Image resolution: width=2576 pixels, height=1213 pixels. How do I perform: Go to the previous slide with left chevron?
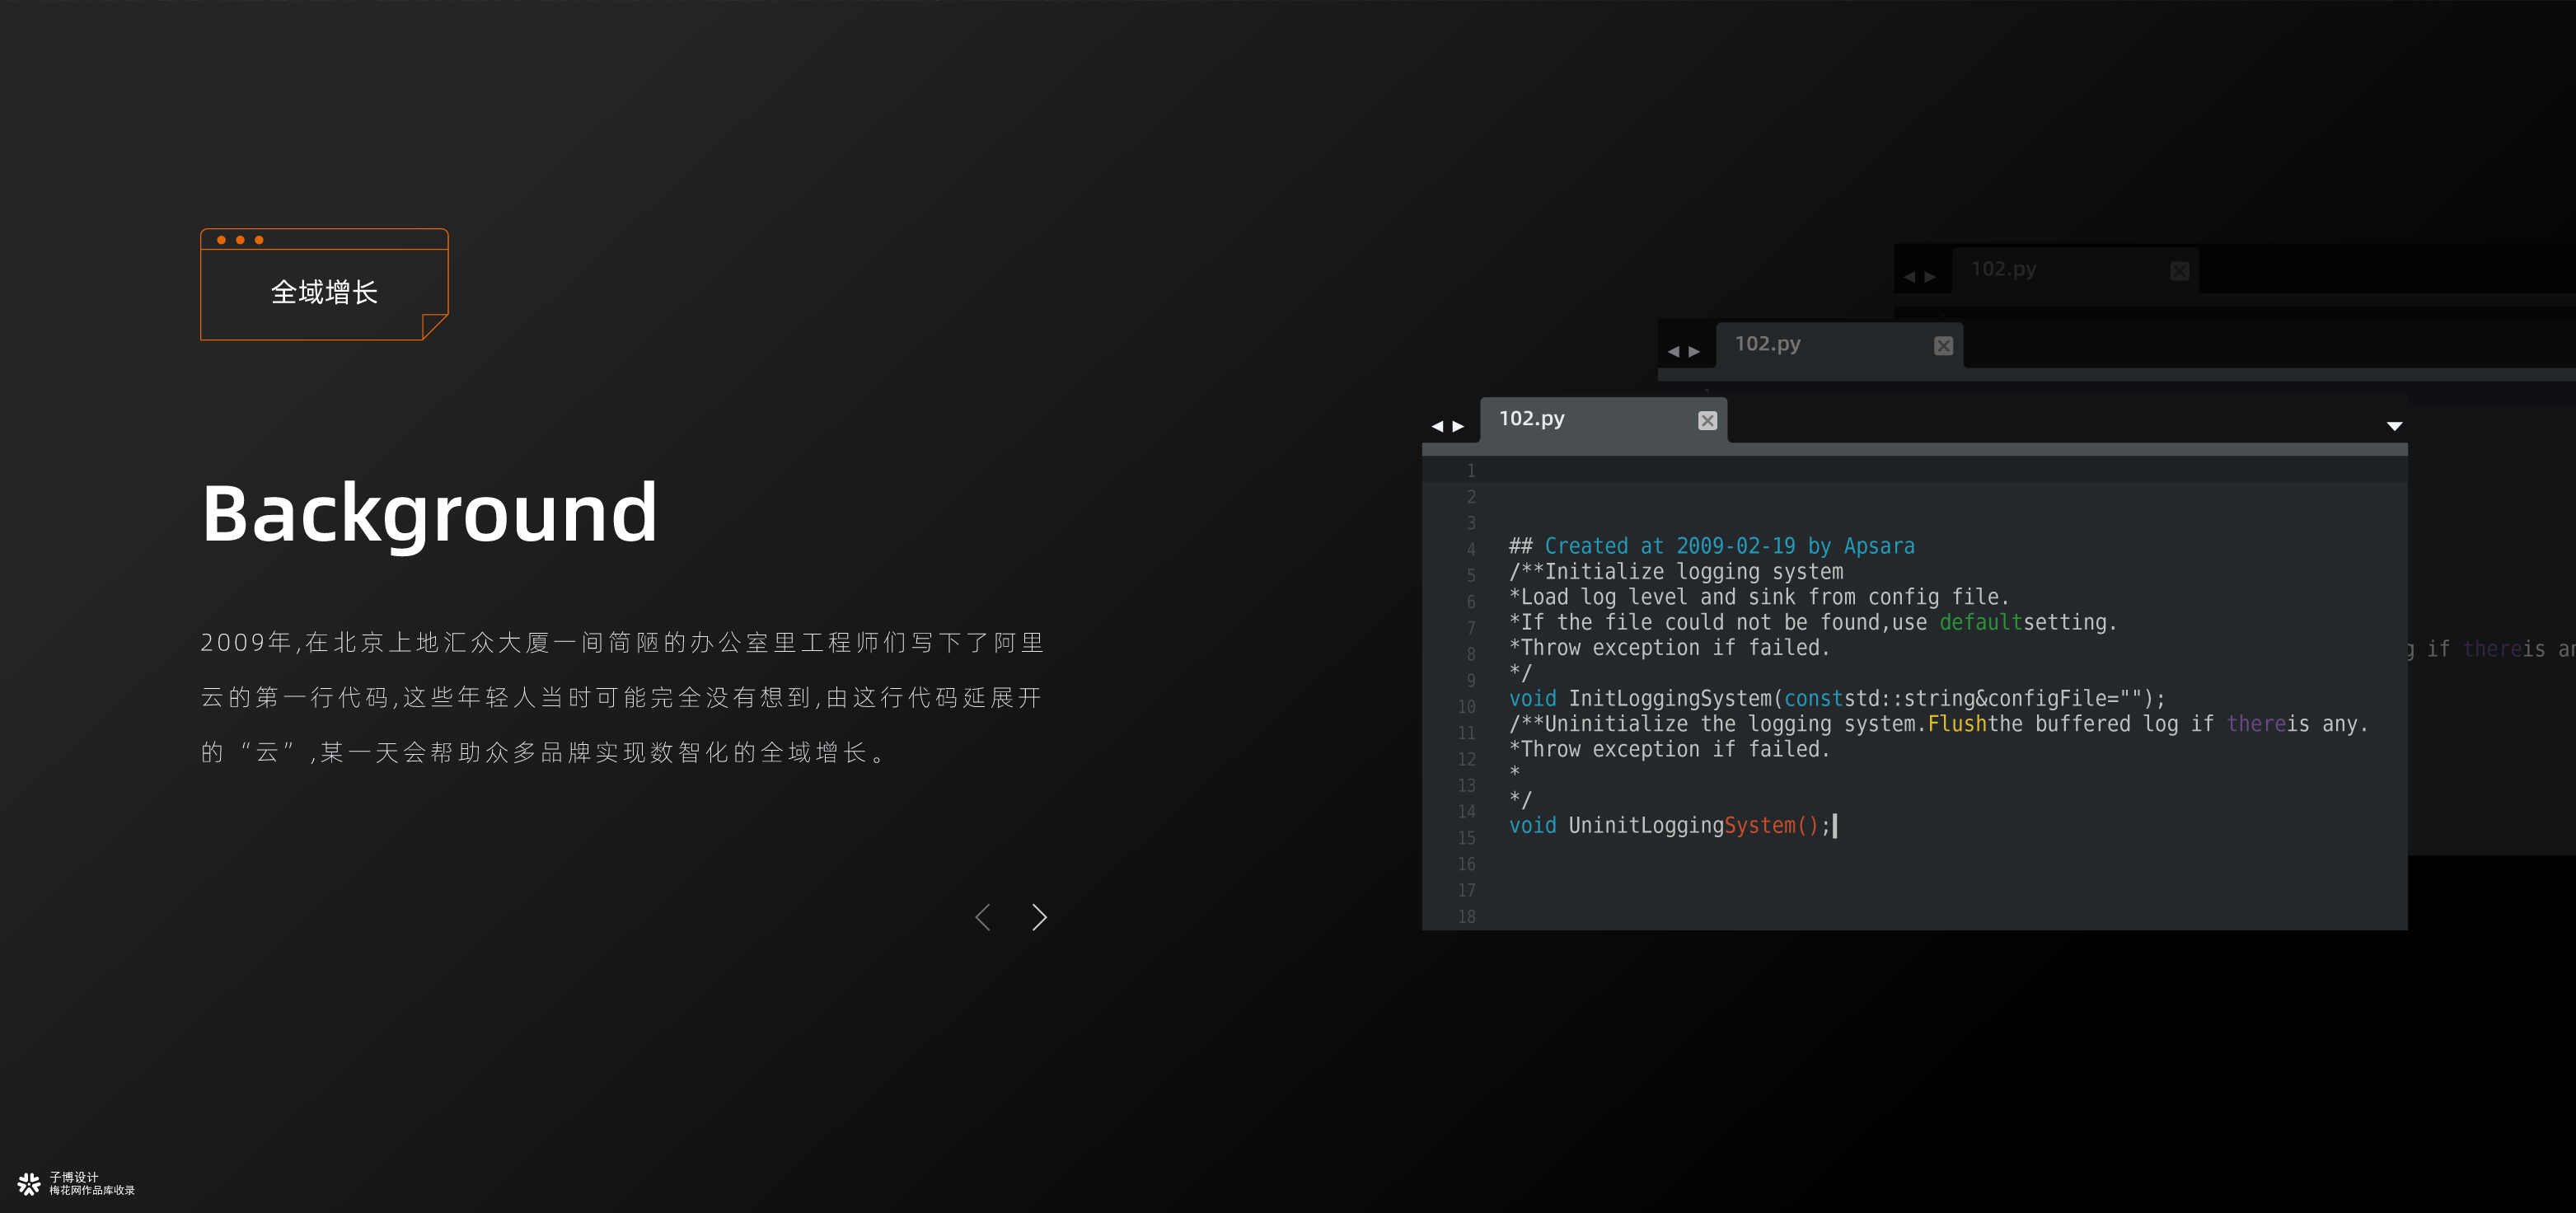click(x=983, y=917)
